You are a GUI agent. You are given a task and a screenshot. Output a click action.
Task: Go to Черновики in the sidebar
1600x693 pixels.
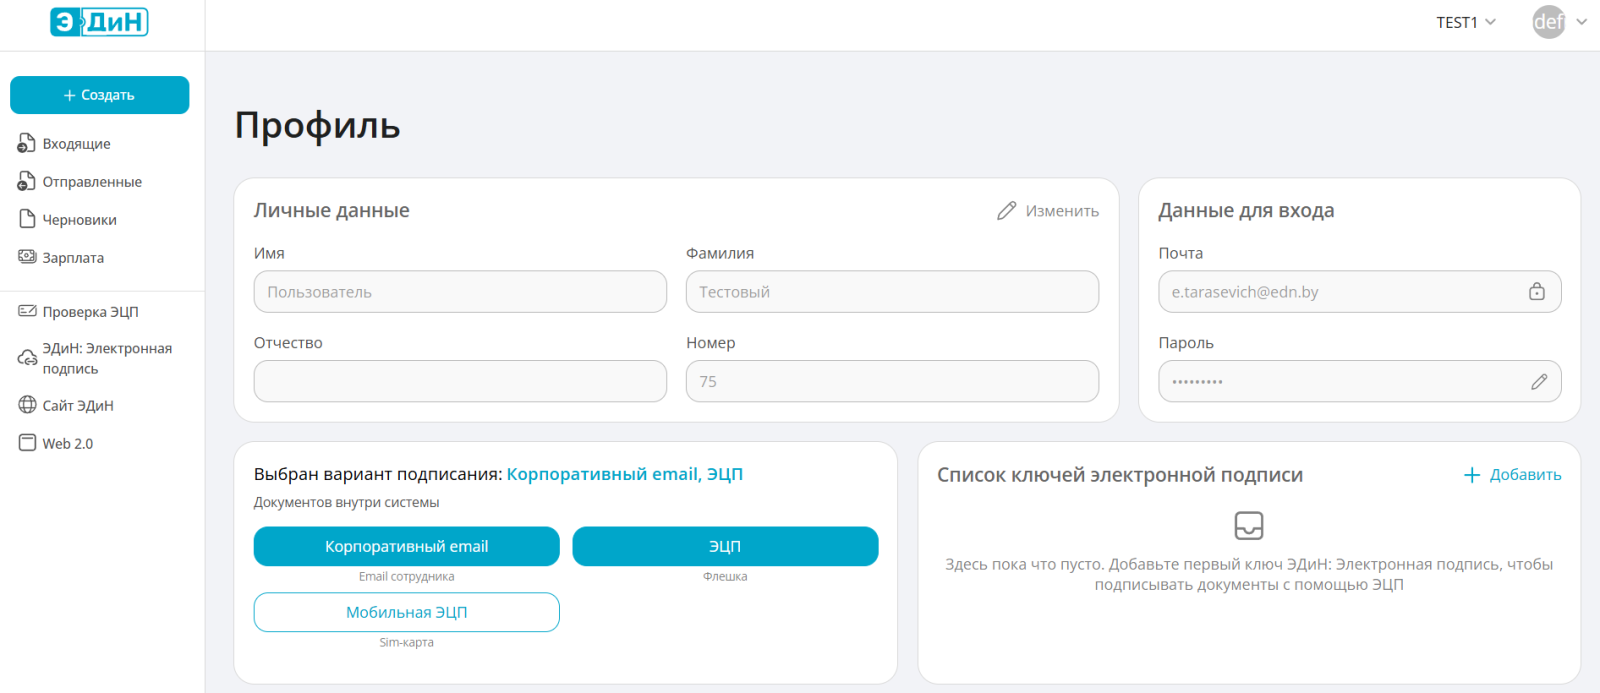[x=79, y=220]
